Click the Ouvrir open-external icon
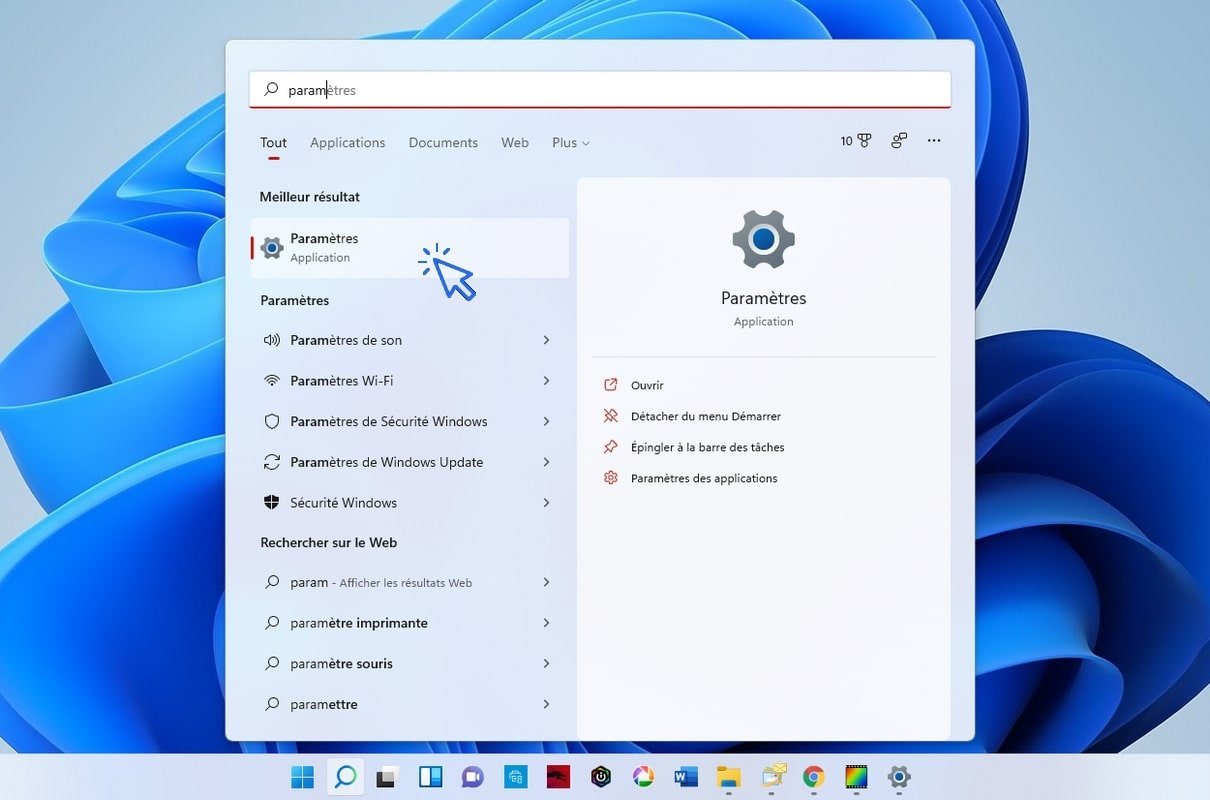The height and width of the screenshot is (800, 1210). pyautogui.click(x=611, y=385)
